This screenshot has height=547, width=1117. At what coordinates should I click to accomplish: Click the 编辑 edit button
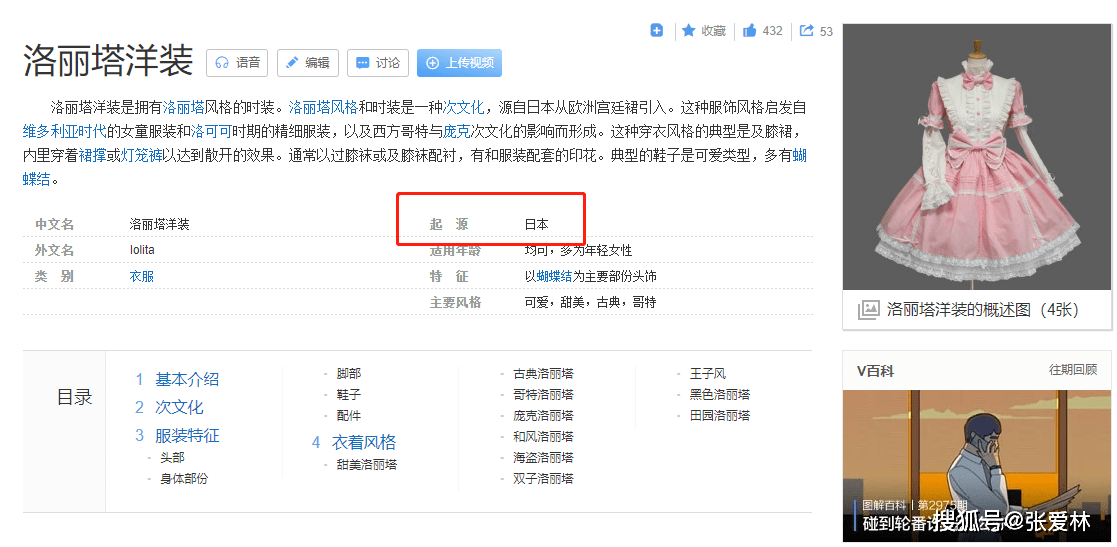(x=307, y=63)
